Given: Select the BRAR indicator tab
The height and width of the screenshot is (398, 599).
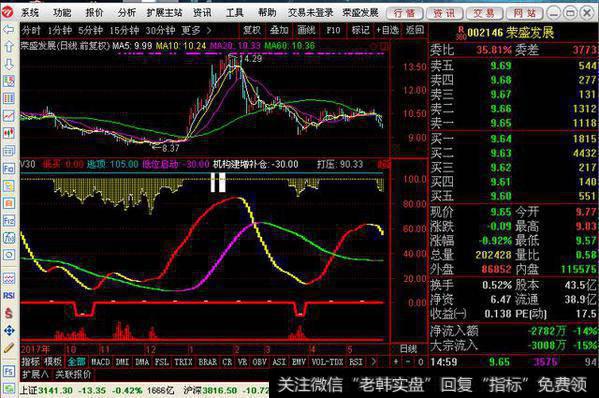Looking at the screenshot, I should pos(207,361).
